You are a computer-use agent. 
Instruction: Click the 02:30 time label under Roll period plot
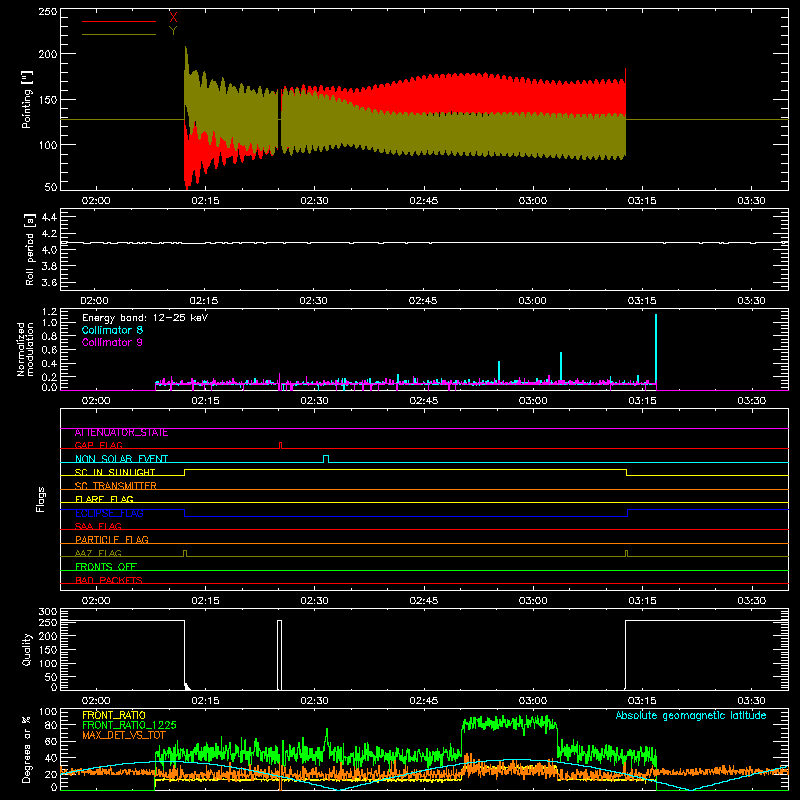tap(313, 301)
